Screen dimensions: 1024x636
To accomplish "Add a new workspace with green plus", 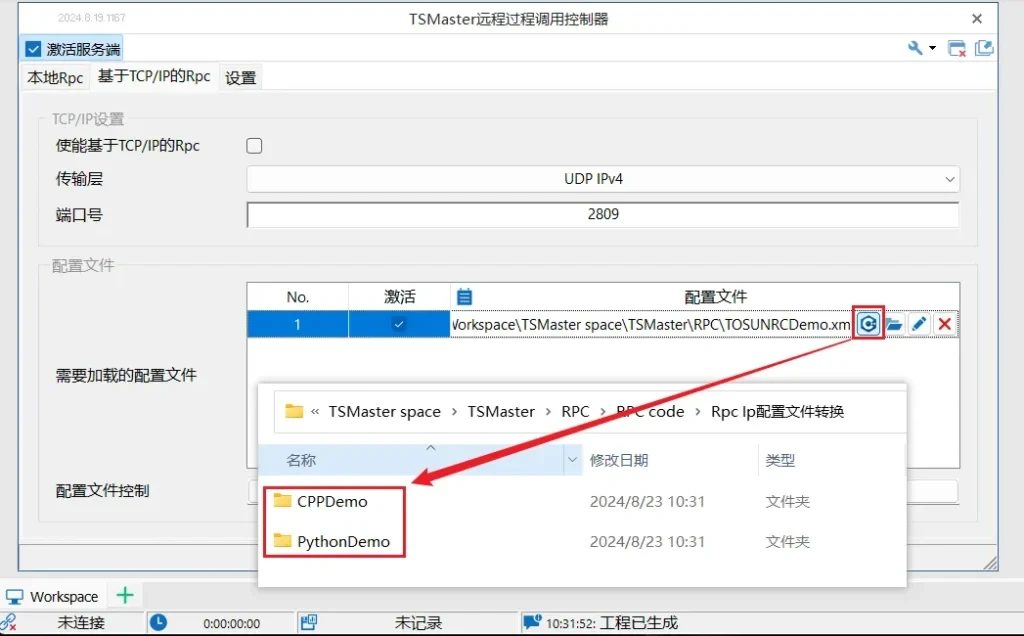I will (125, 596).
